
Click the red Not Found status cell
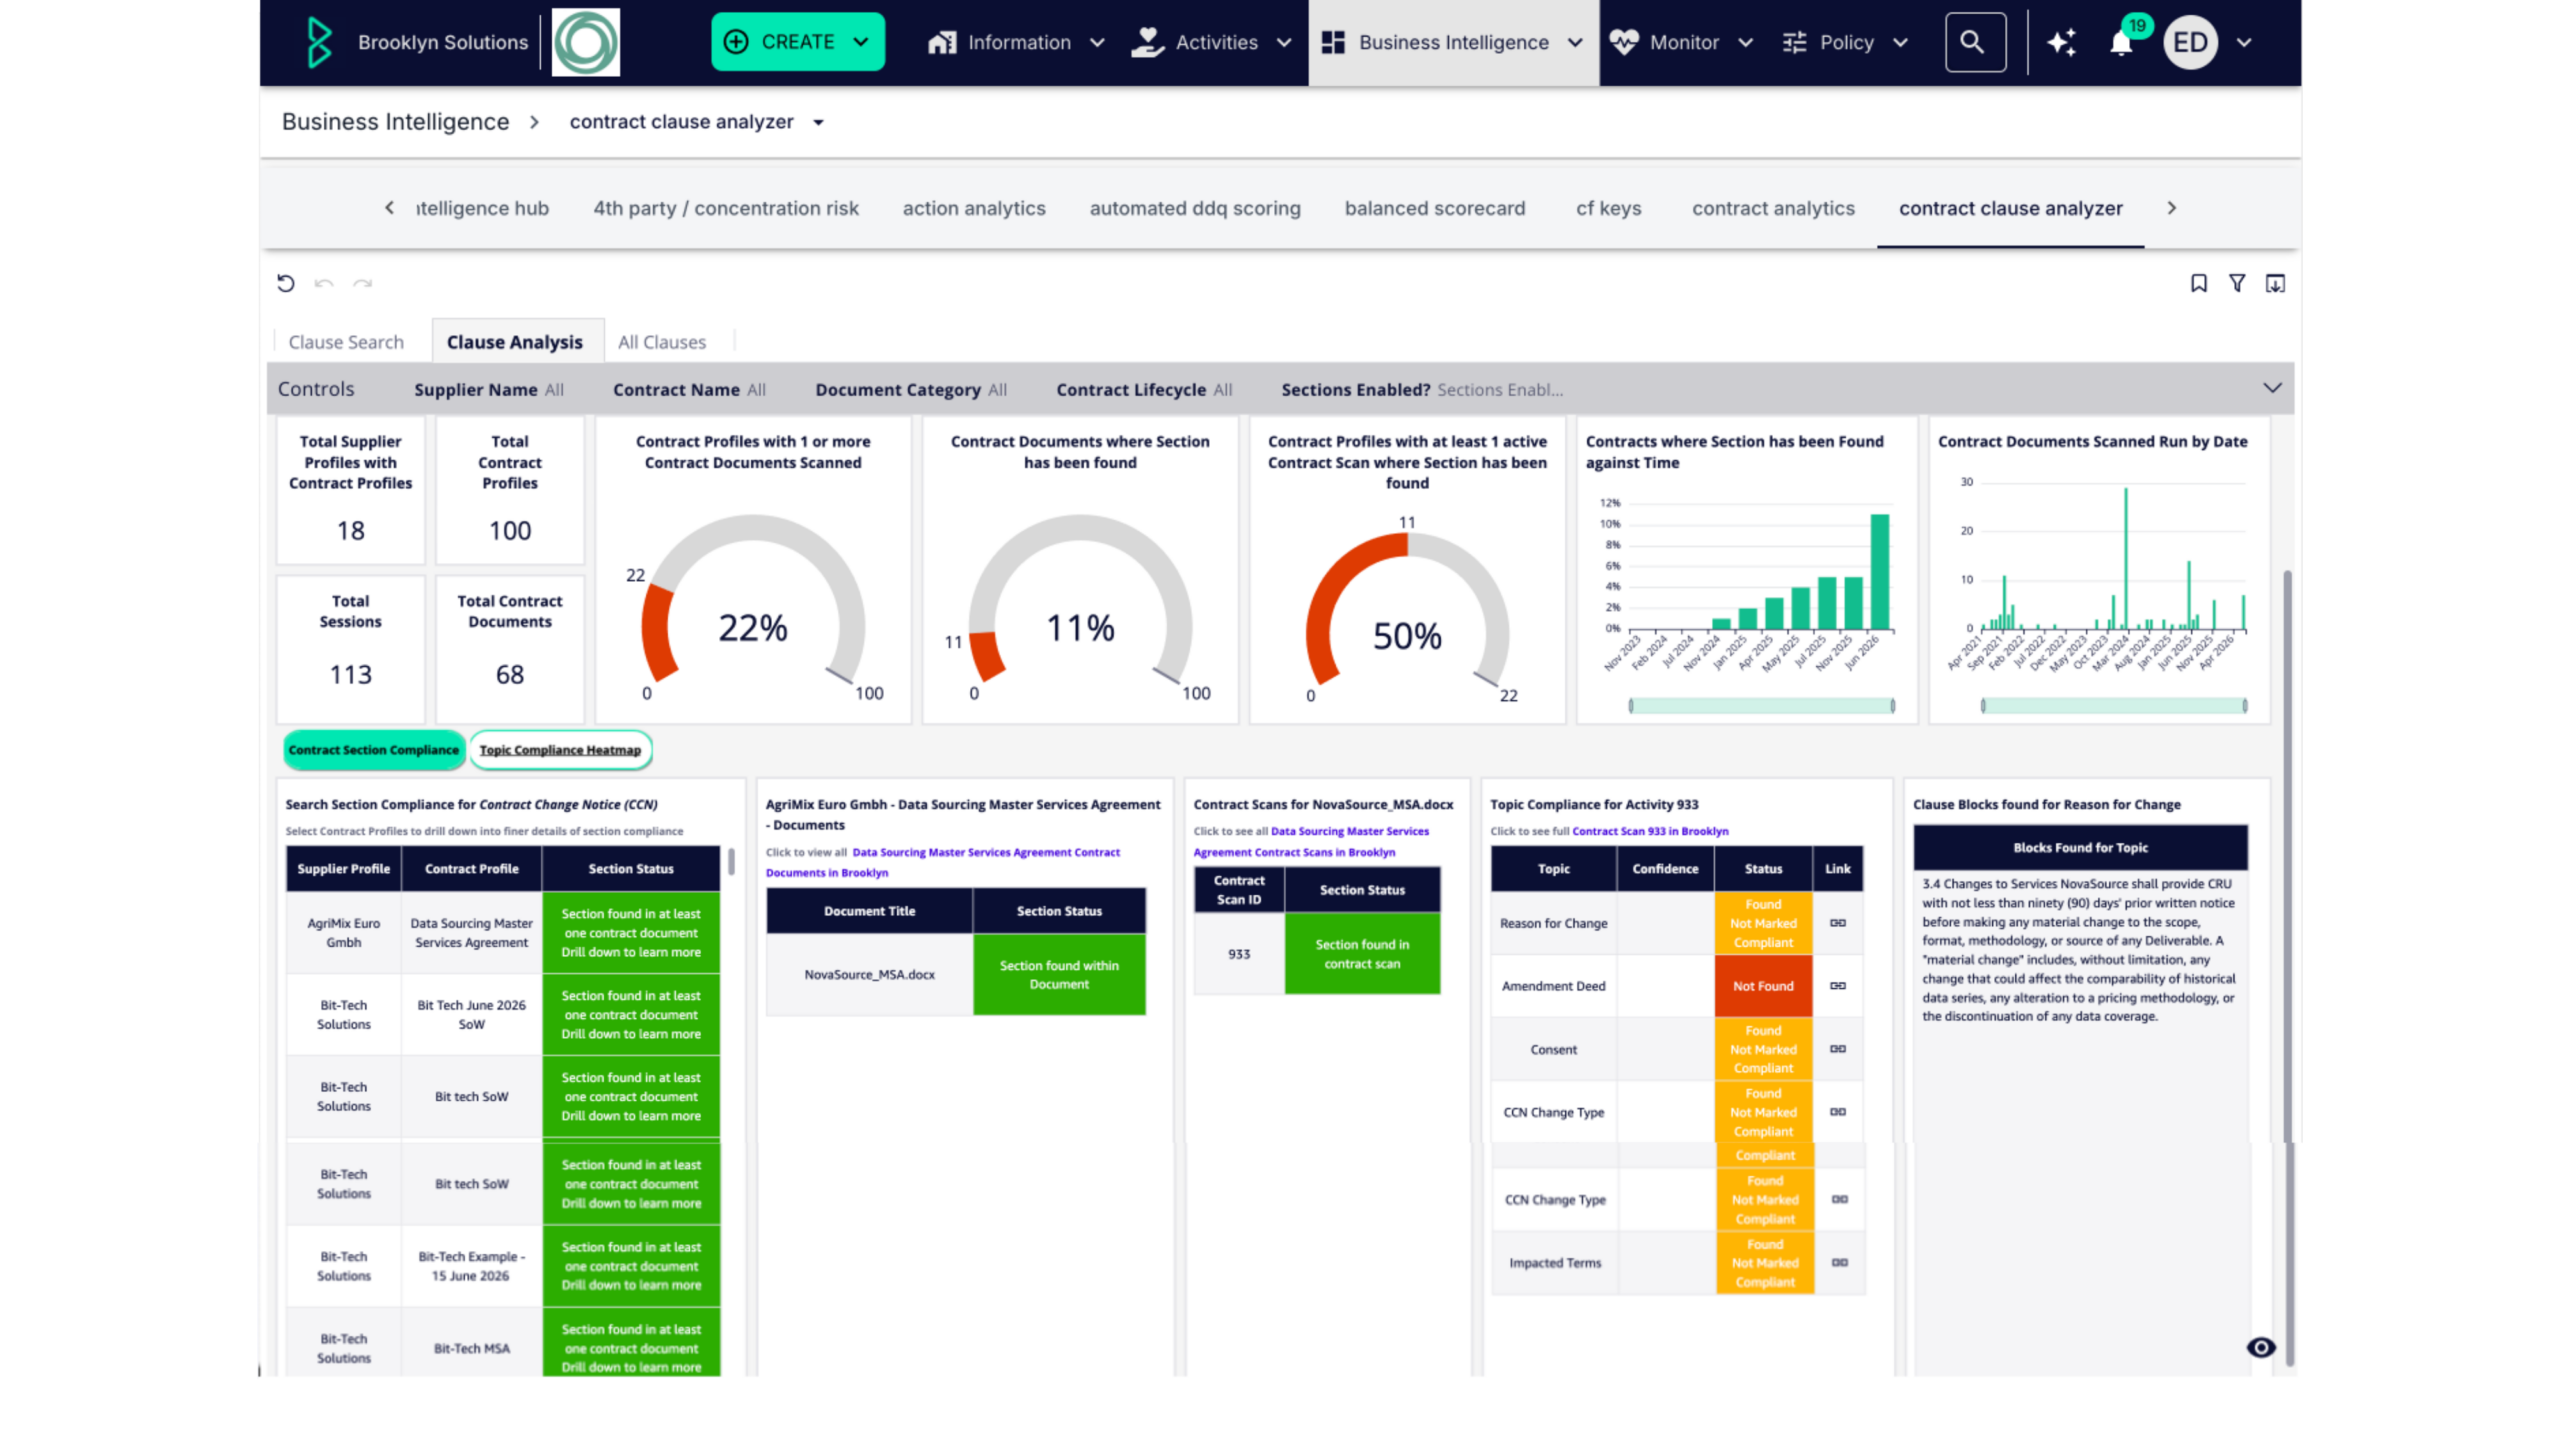pyautogui.click(x=1763, y=986)
